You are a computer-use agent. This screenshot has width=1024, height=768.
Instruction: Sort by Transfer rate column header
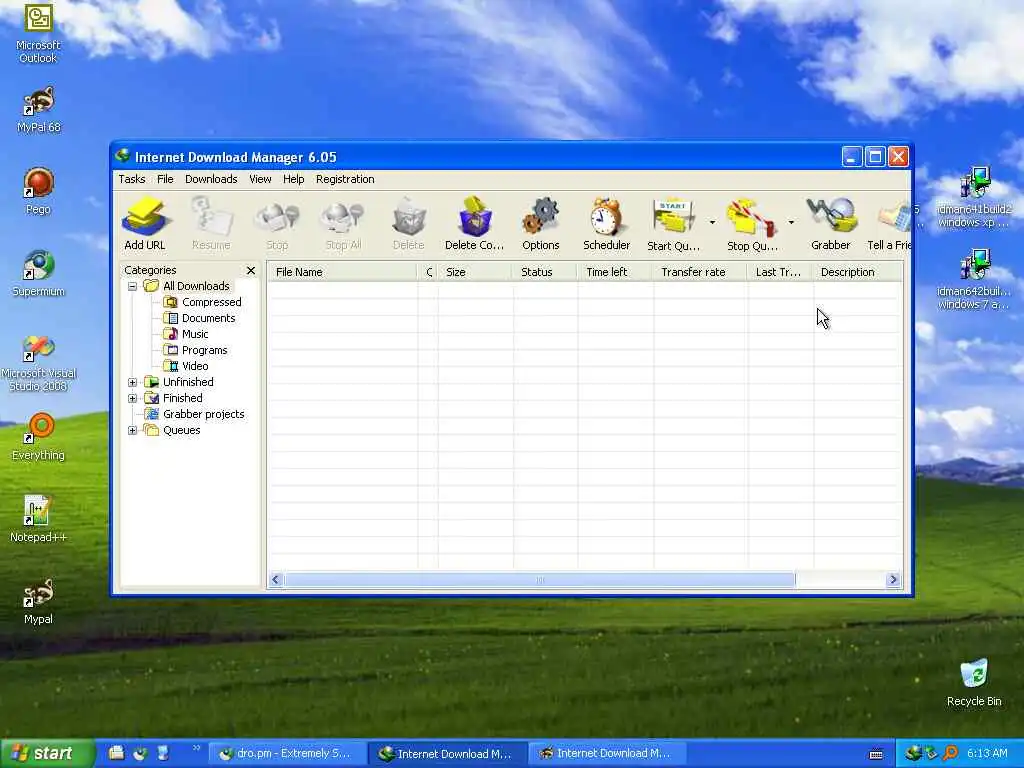pos(699,272)
